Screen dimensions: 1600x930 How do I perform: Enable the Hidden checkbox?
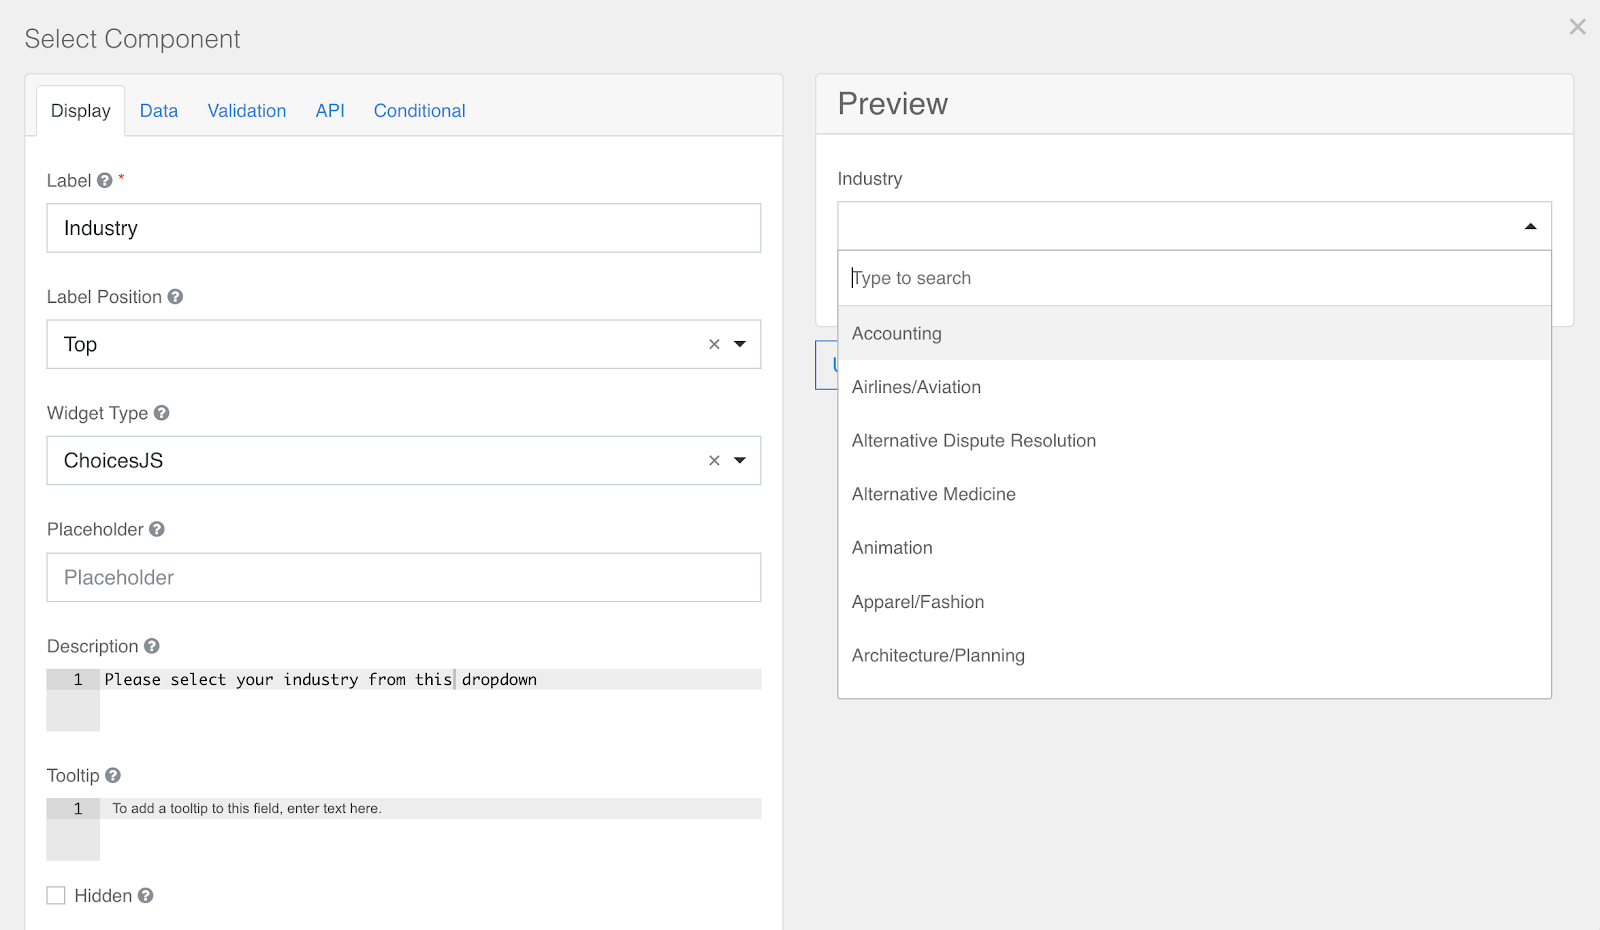pyautogui.click(x=56, y=896)
